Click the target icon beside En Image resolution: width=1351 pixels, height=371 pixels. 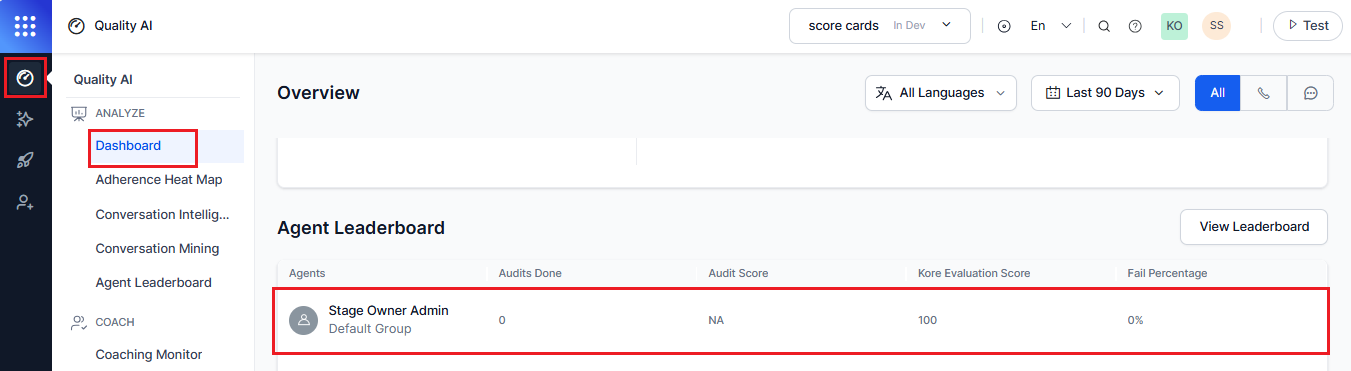pyautogui.click(x=1004, y=26)
